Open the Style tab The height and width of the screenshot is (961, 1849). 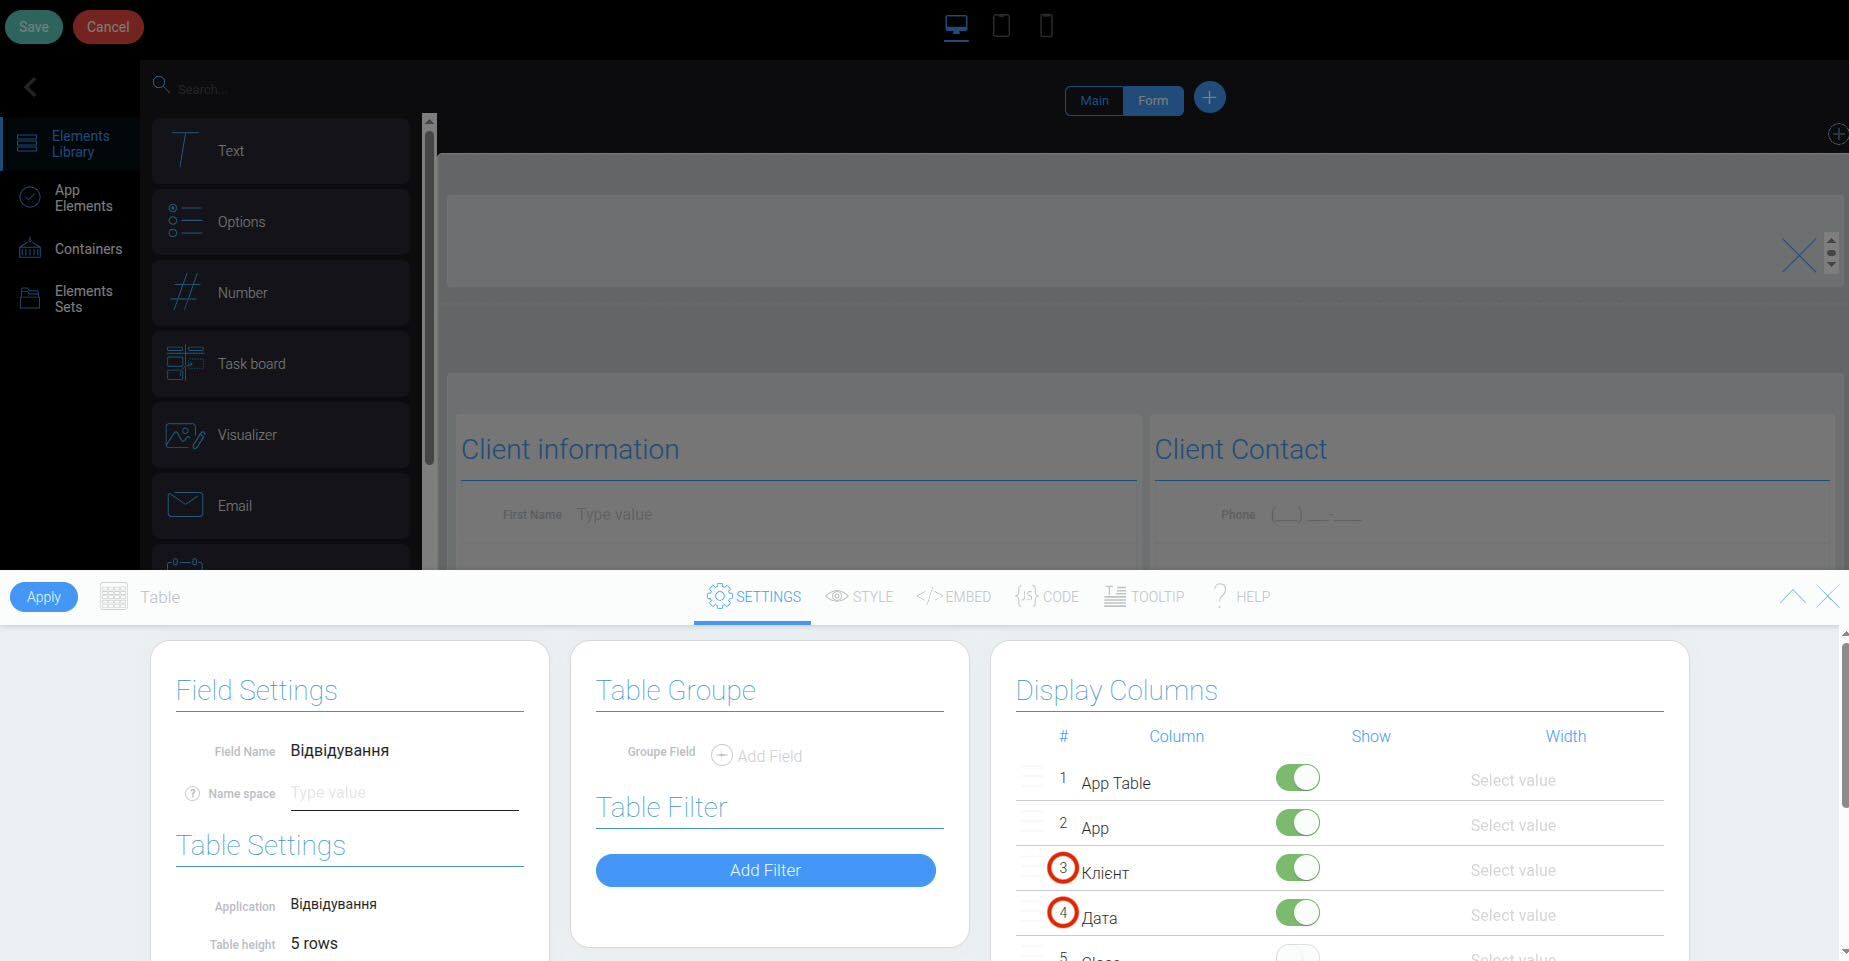point(859,597)
